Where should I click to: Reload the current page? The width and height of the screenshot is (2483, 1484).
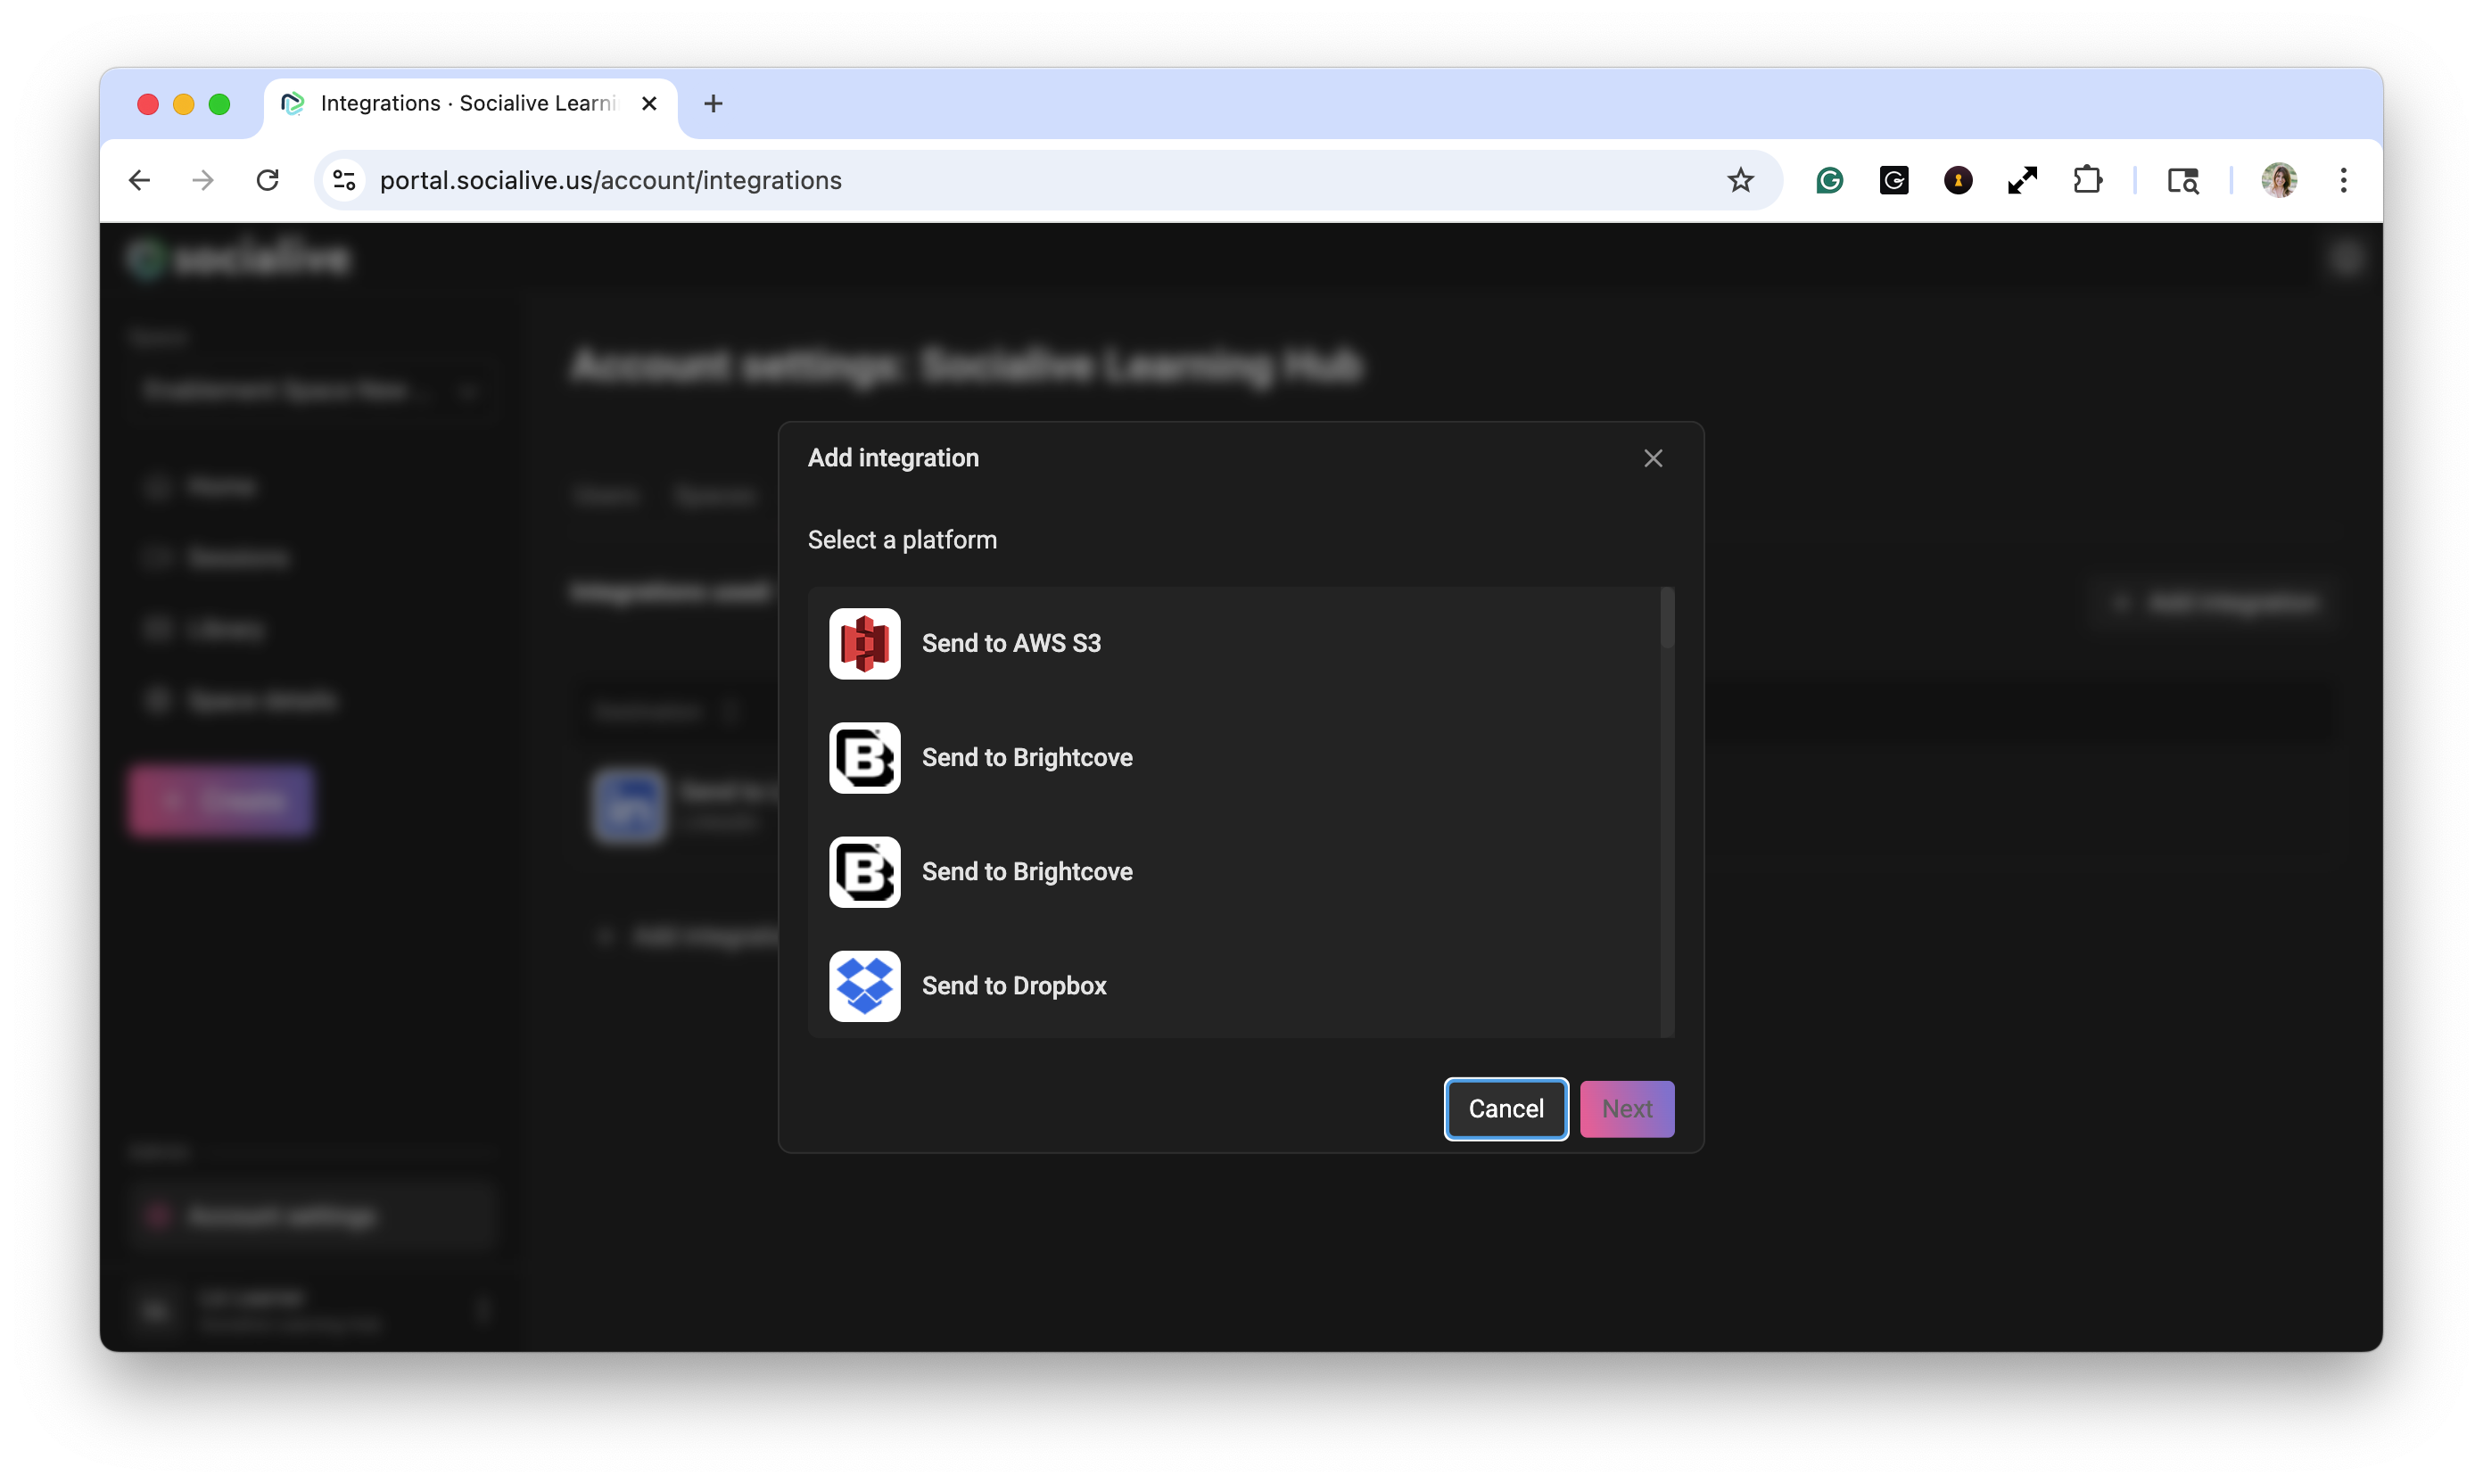(x=267, y=180)
